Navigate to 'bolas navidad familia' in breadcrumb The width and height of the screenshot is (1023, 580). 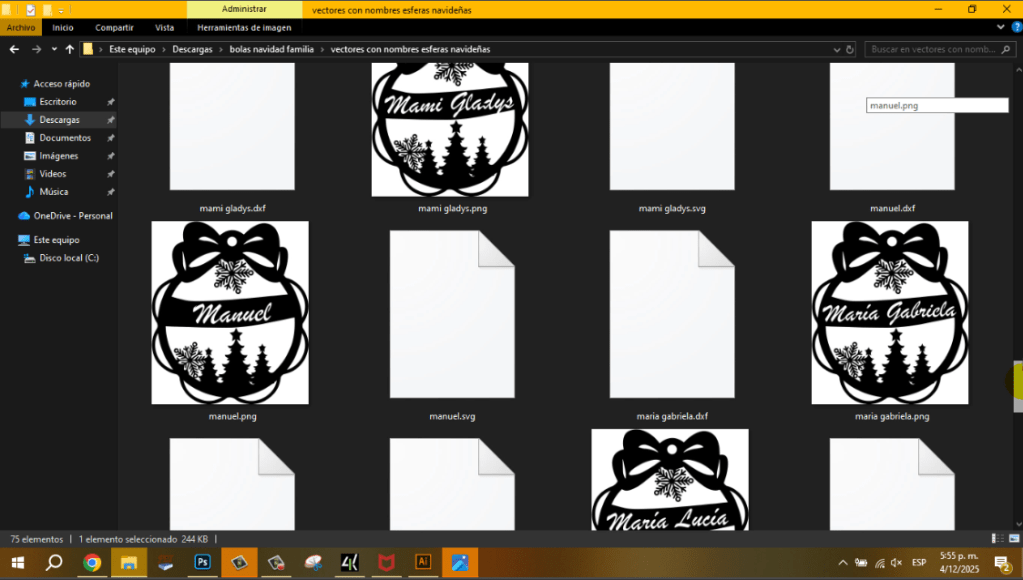pos(271,49)
